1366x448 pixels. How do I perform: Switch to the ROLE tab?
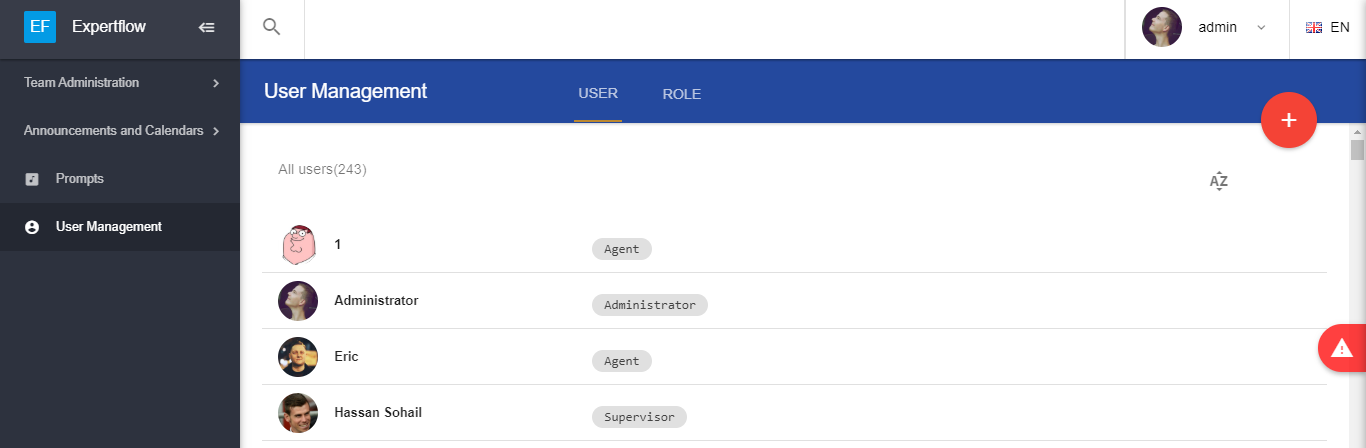click(x=681, y=94)
